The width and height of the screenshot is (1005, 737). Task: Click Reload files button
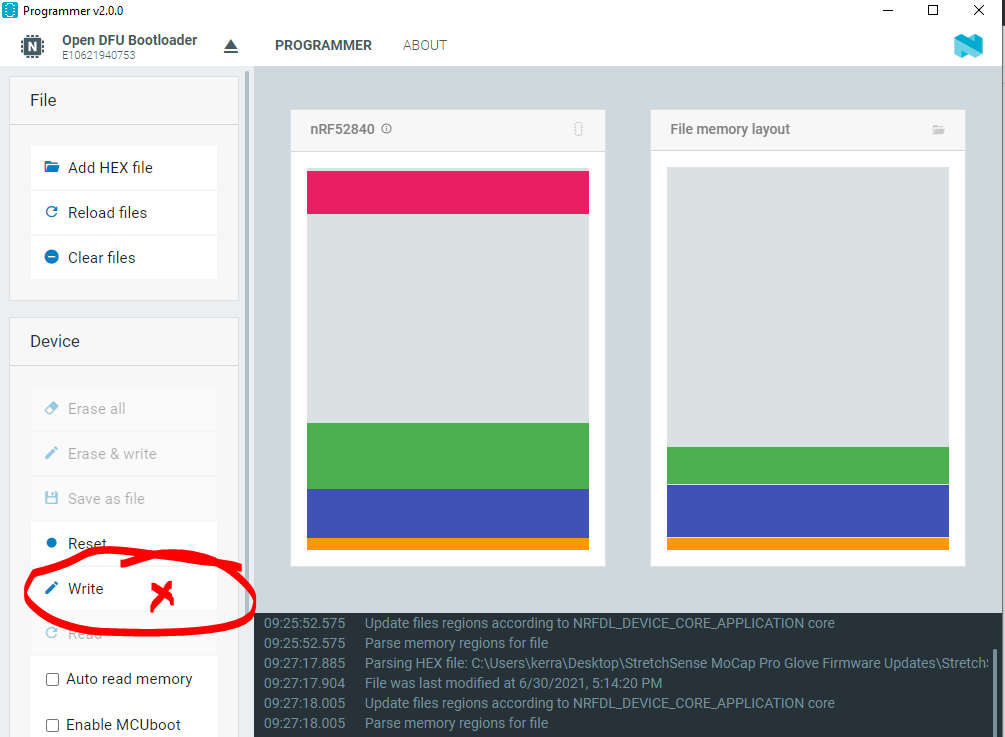click(124, 213)
